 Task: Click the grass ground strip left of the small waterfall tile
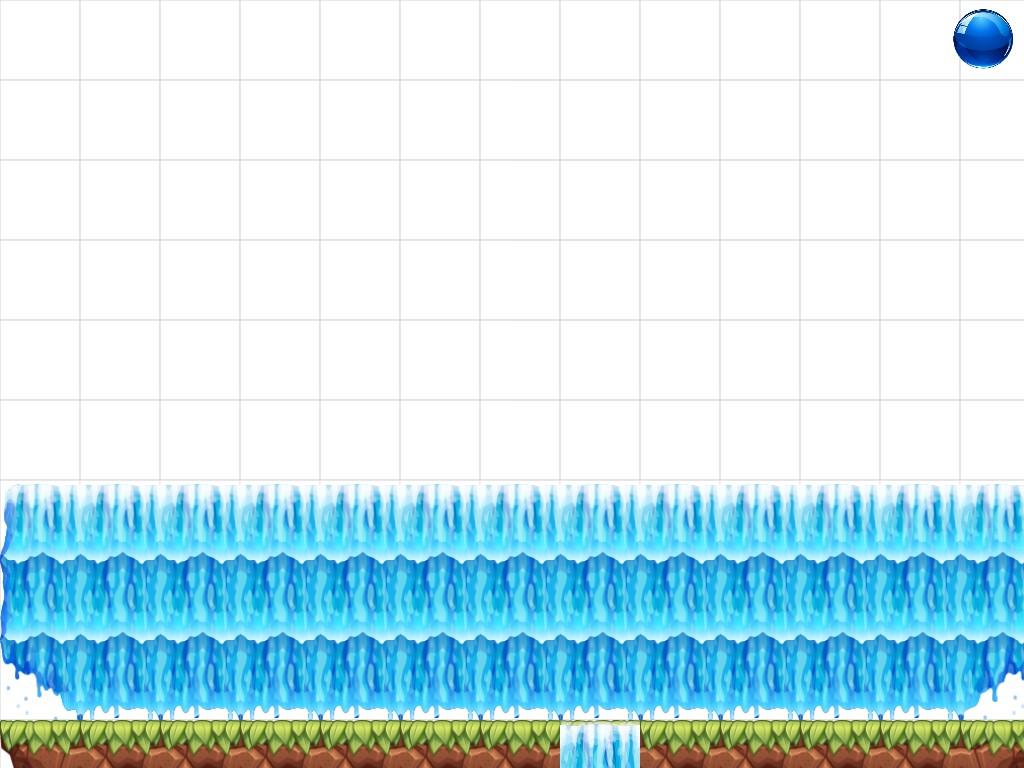click(280, 742)
